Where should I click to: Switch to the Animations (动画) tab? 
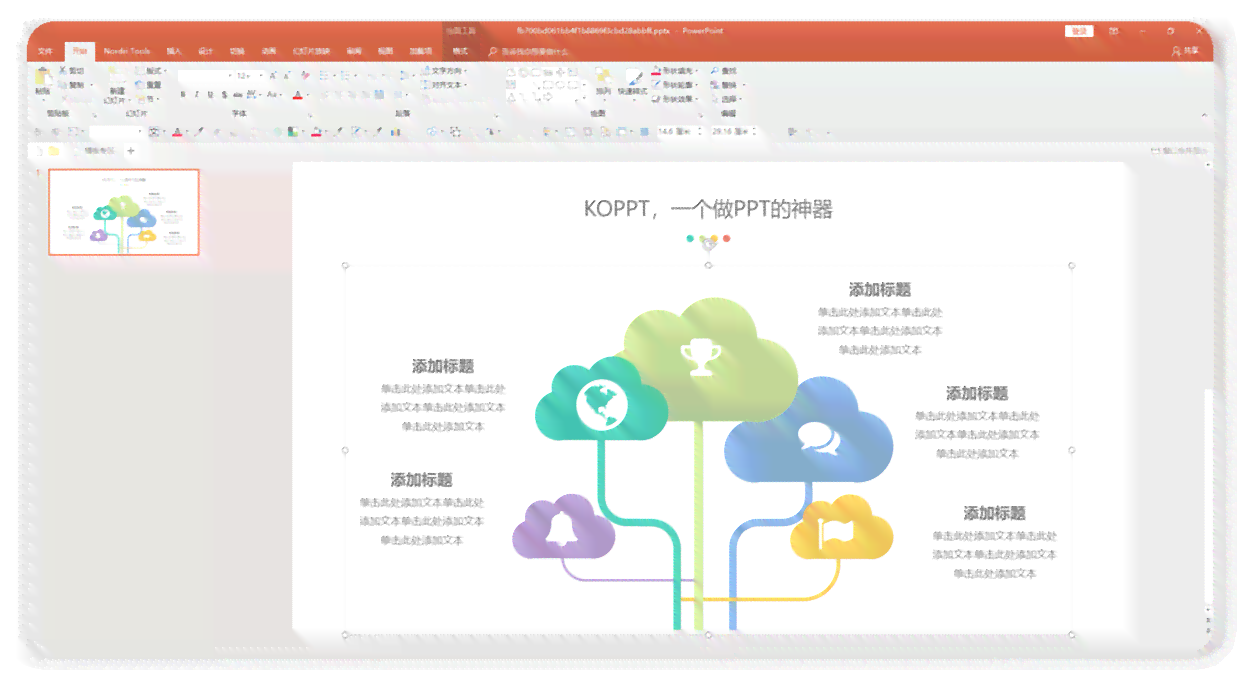point(268,50)
